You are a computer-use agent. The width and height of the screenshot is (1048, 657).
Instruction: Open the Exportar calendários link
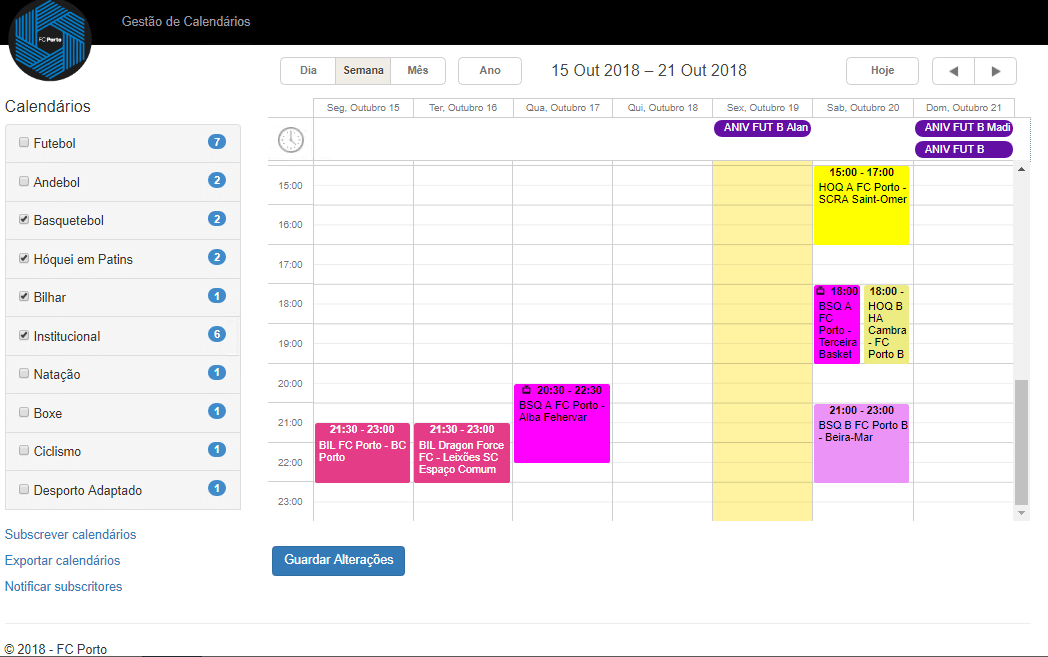(61, 560)
